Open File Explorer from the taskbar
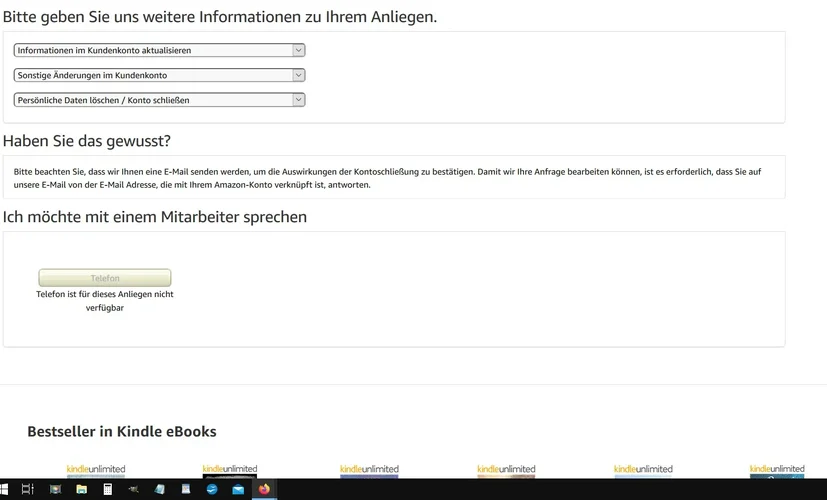 [x=81, y=489]
